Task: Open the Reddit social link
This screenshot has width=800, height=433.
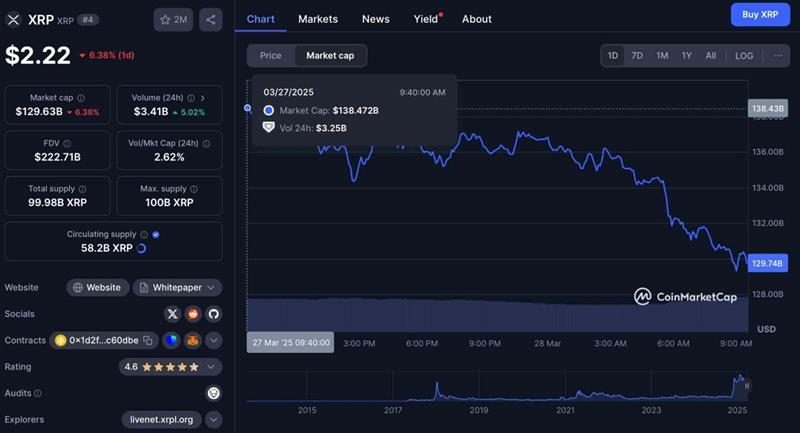Action: pos(193,313)
